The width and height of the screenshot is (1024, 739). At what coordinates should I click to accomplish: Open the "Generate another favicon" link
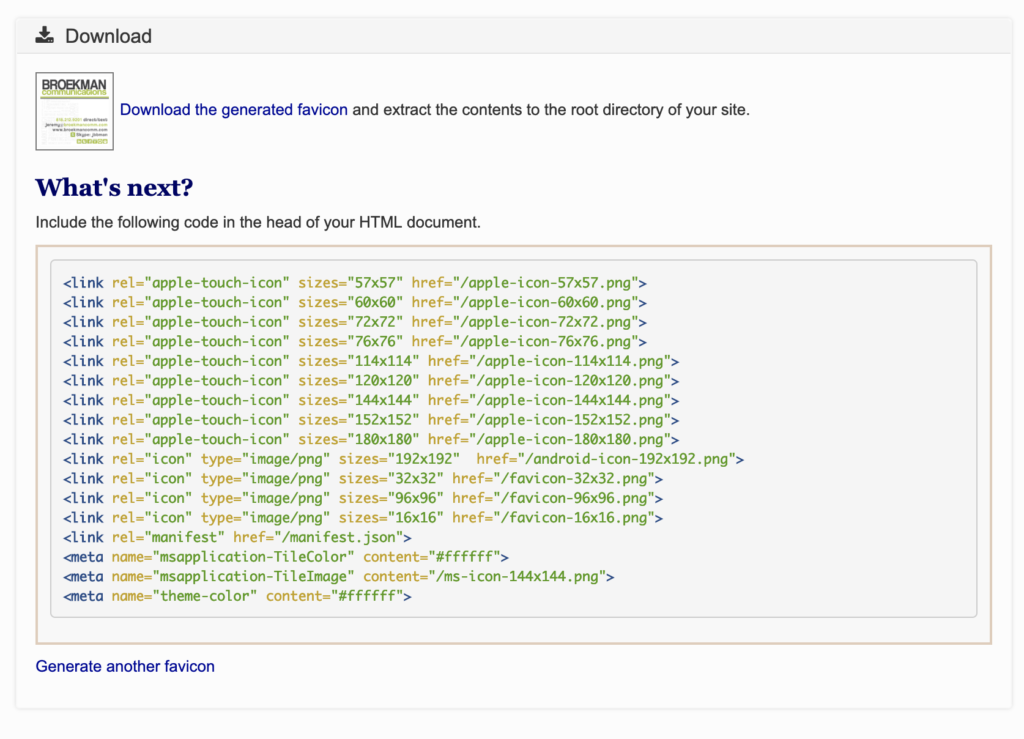tap(125, 666)
